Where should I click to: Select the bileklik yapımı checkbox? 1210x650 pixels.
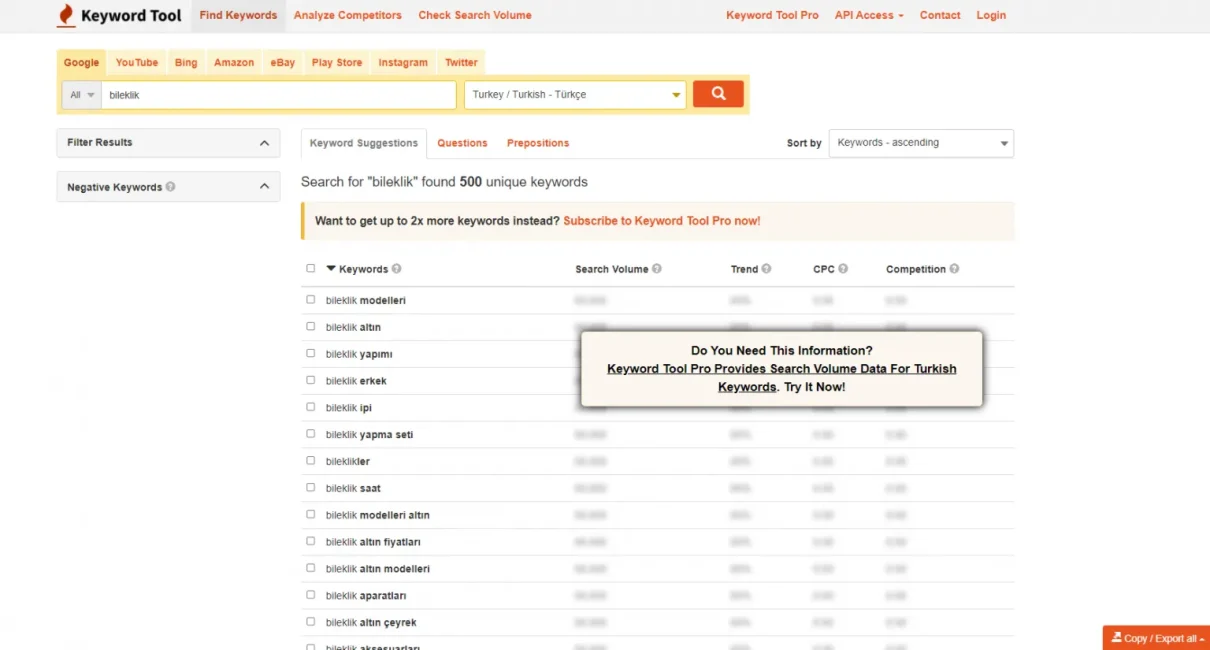click(x=310, y=354)
